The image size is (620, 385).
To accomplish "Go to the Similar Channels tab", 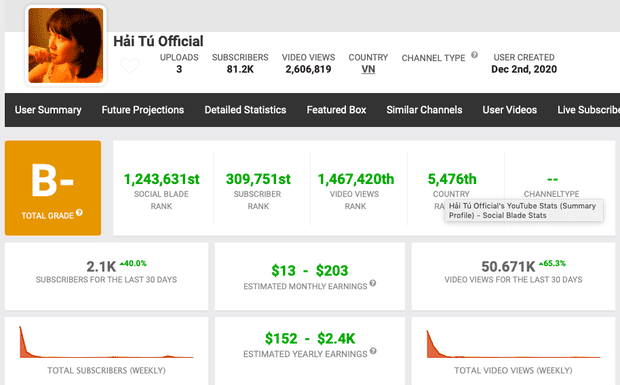I will point(424,110).
